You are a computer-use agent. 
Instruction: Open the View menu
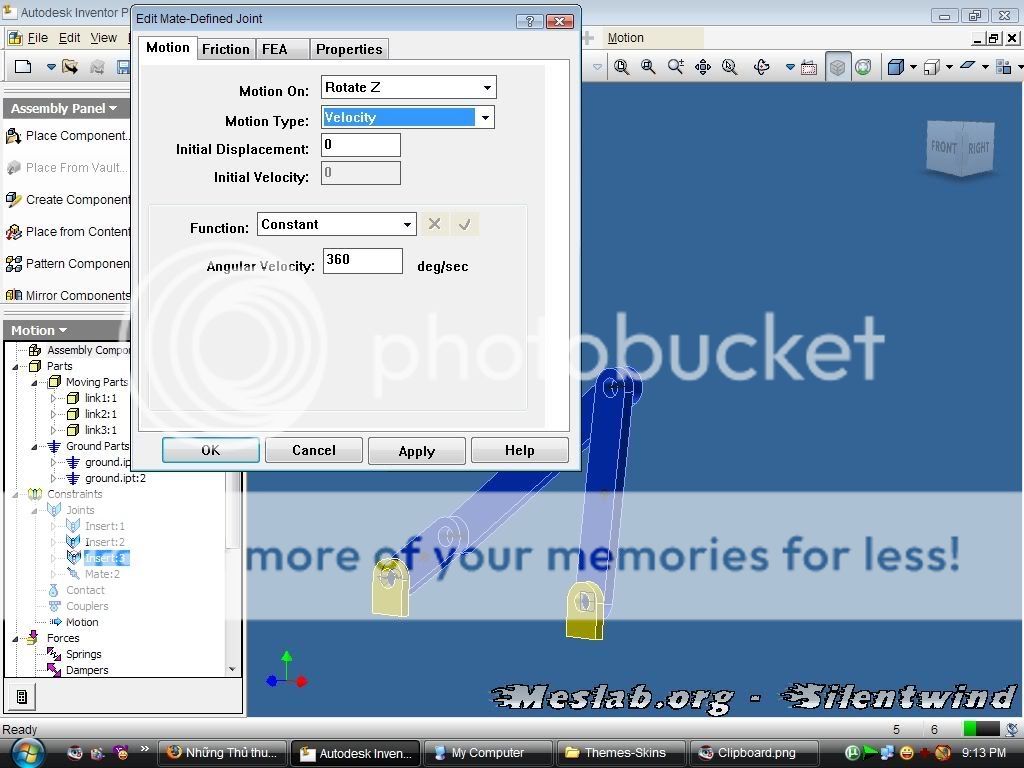(103, 38)
